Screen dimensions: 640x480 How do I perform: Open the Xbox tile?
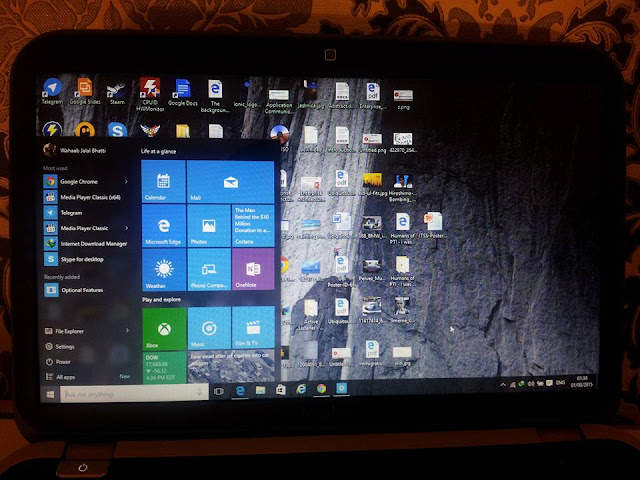[164, 329]
